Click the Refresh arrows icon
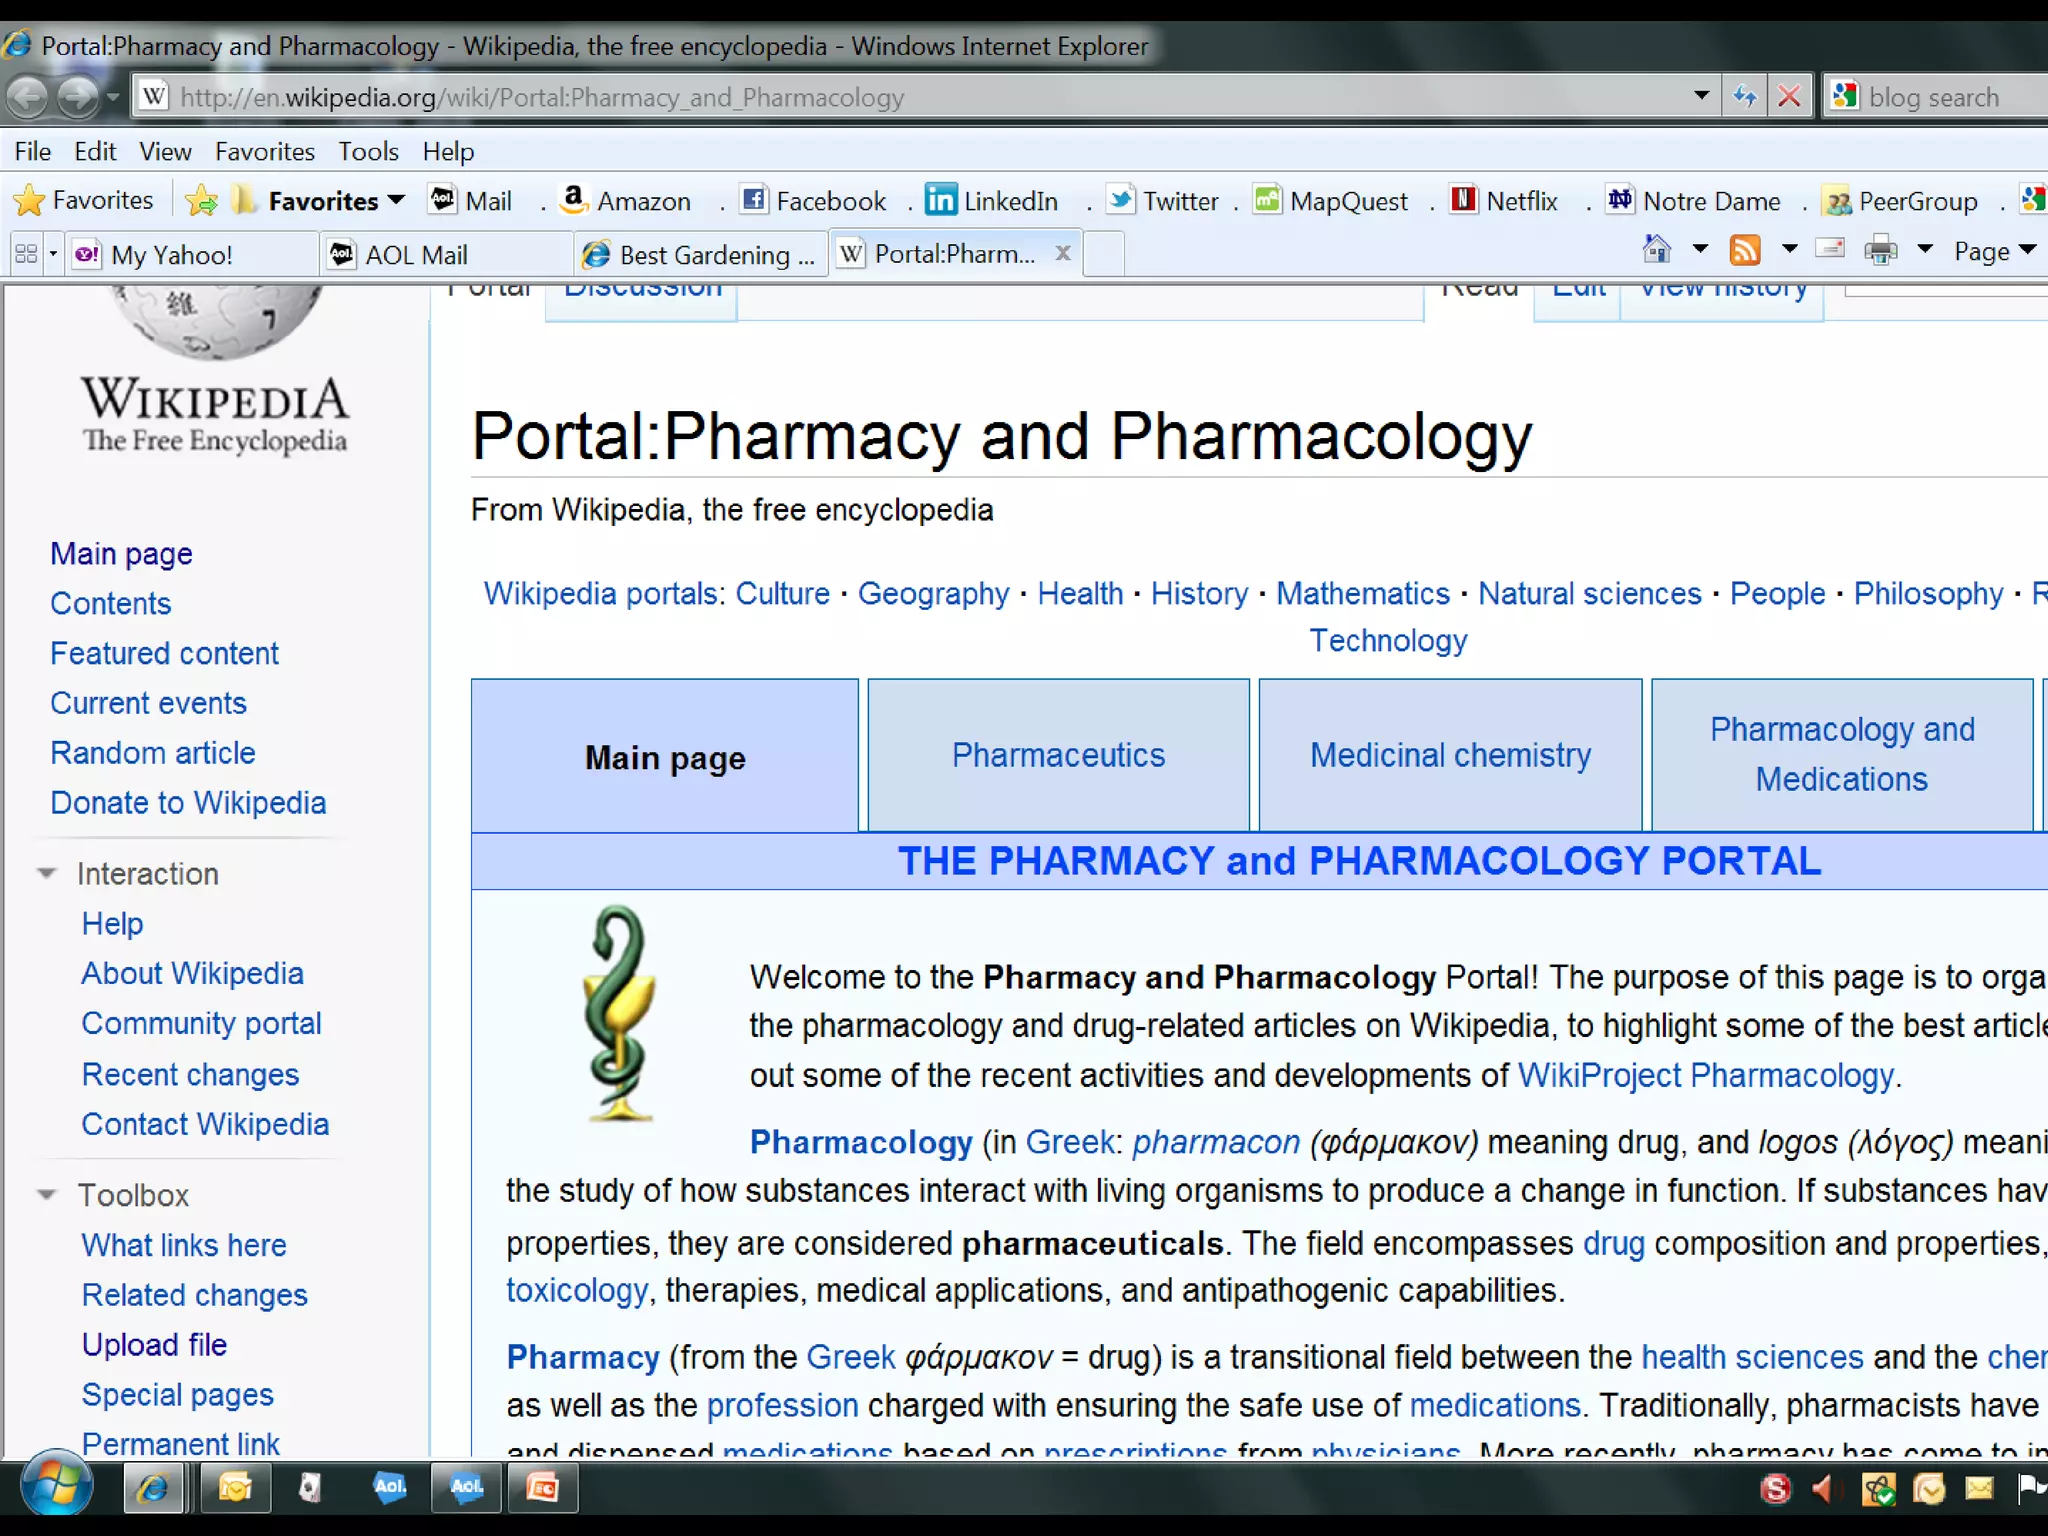The width and height of the screenshot is (2048, 1536). 1745,97
